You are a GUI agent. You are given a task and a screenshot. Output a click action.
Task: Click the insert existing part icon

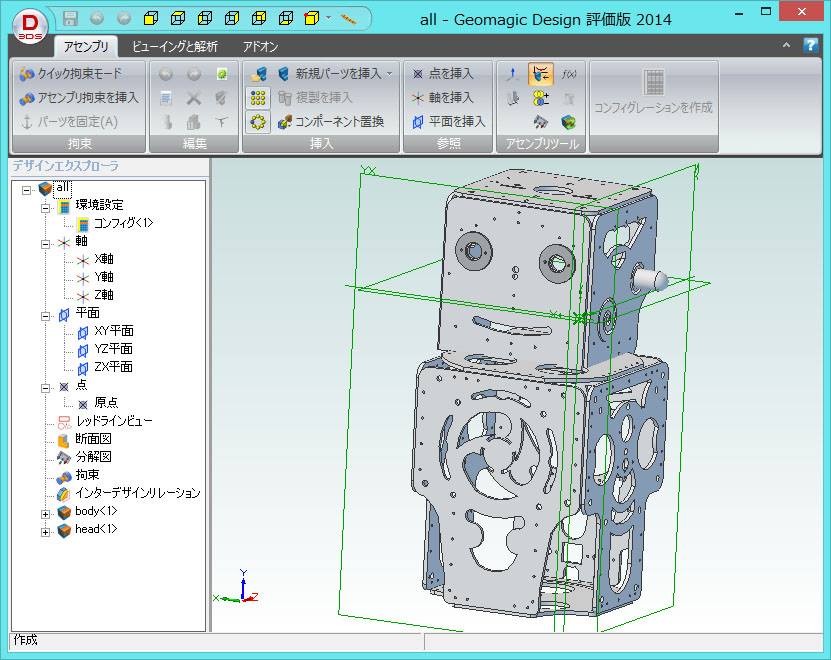[259, 74]
